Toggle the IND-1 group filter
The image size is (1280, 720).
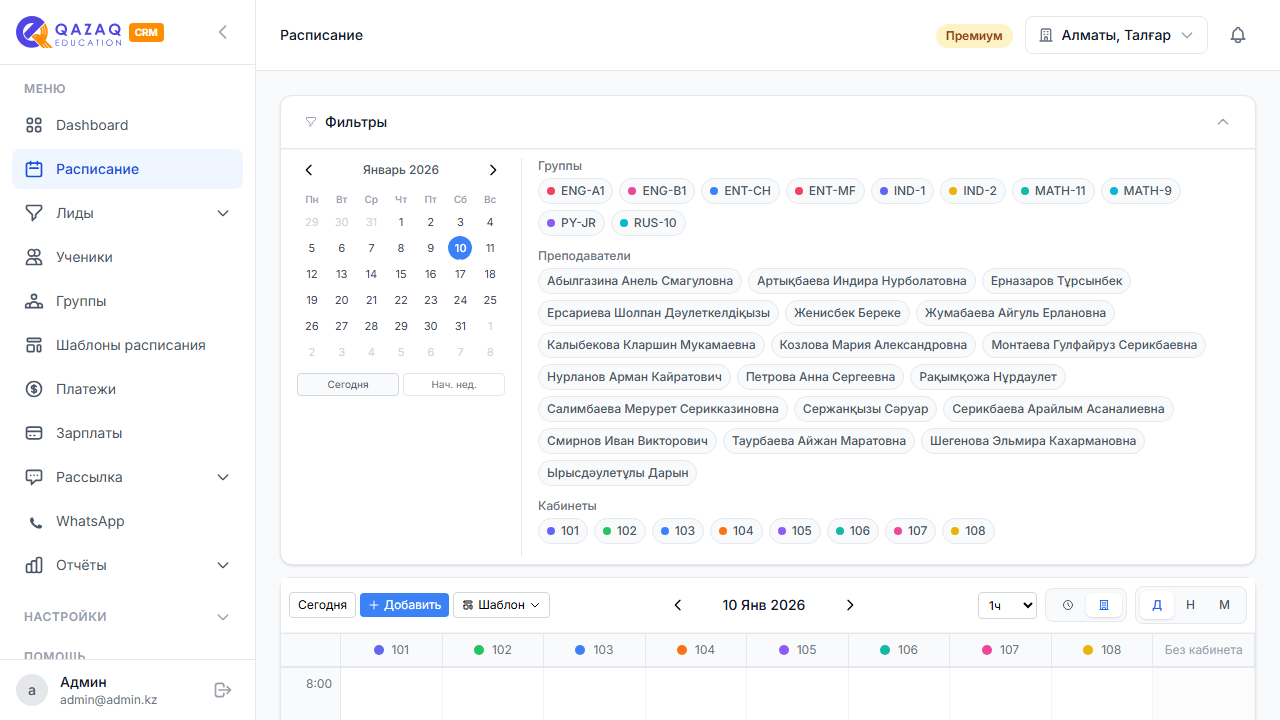tap(903, 191)
